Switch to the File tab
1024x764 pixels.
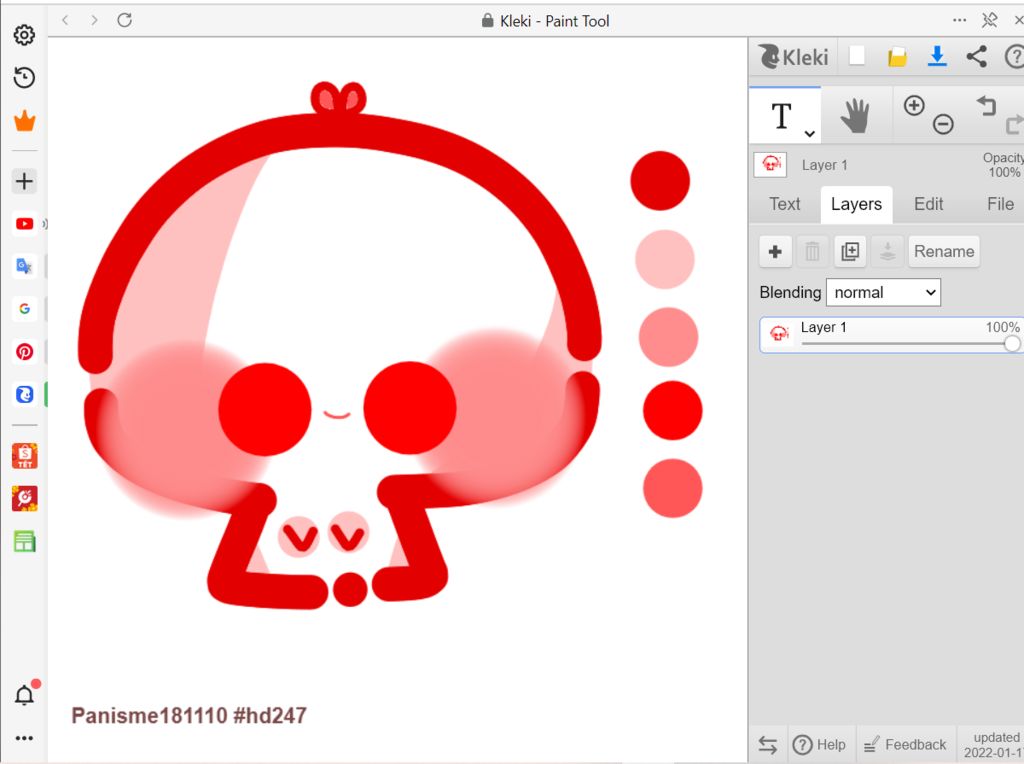coord(1000,204)
